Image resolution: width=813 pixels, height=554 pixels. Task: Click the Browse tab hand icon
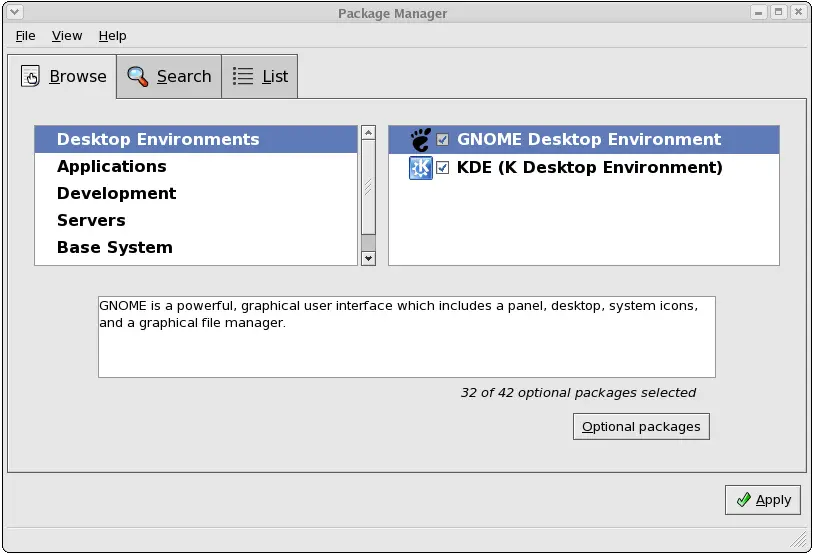(x=31, y=77)
